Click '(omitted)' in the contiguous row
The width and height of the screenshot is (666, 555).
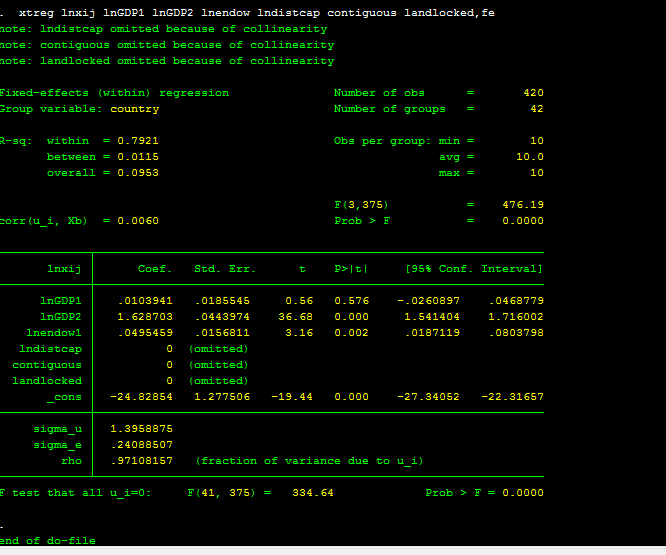218,365
